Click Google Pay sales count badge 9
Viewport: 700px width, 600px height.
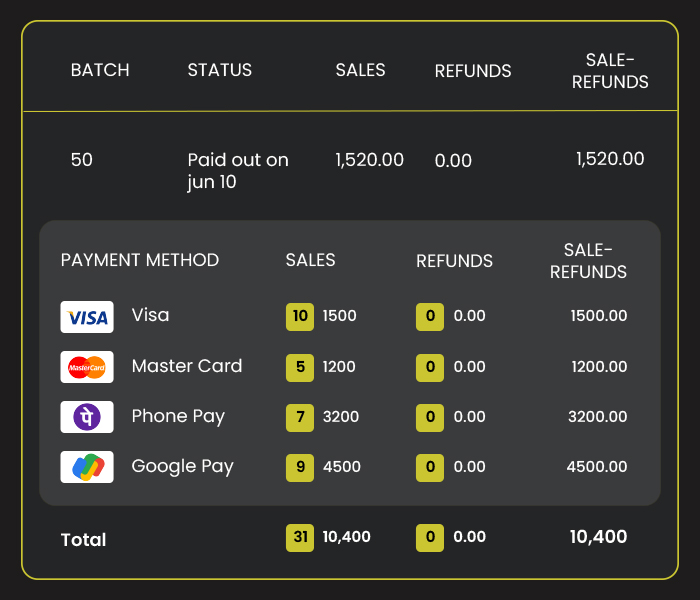[x=299, y=467]
